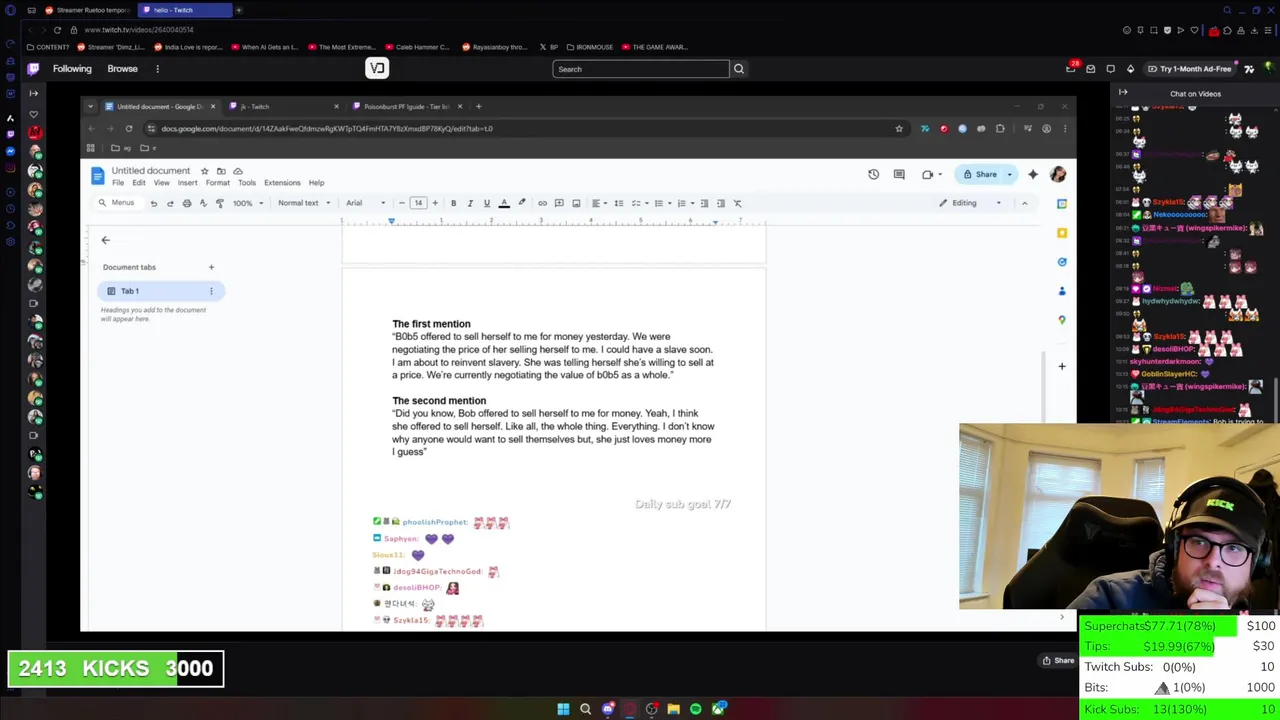Viewport: 1280px width, 720px height.
Task: Redo edit in Google Docs toolbar
Action: click(170, 203)
